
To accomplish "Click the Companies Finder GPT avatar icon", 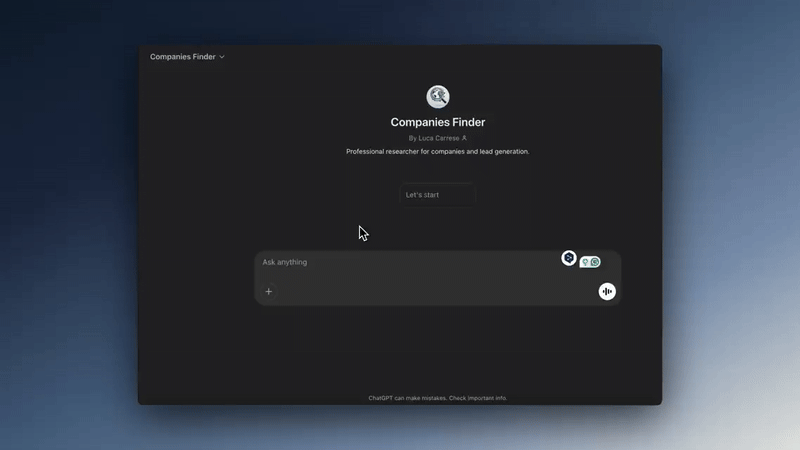I will 438,96.
